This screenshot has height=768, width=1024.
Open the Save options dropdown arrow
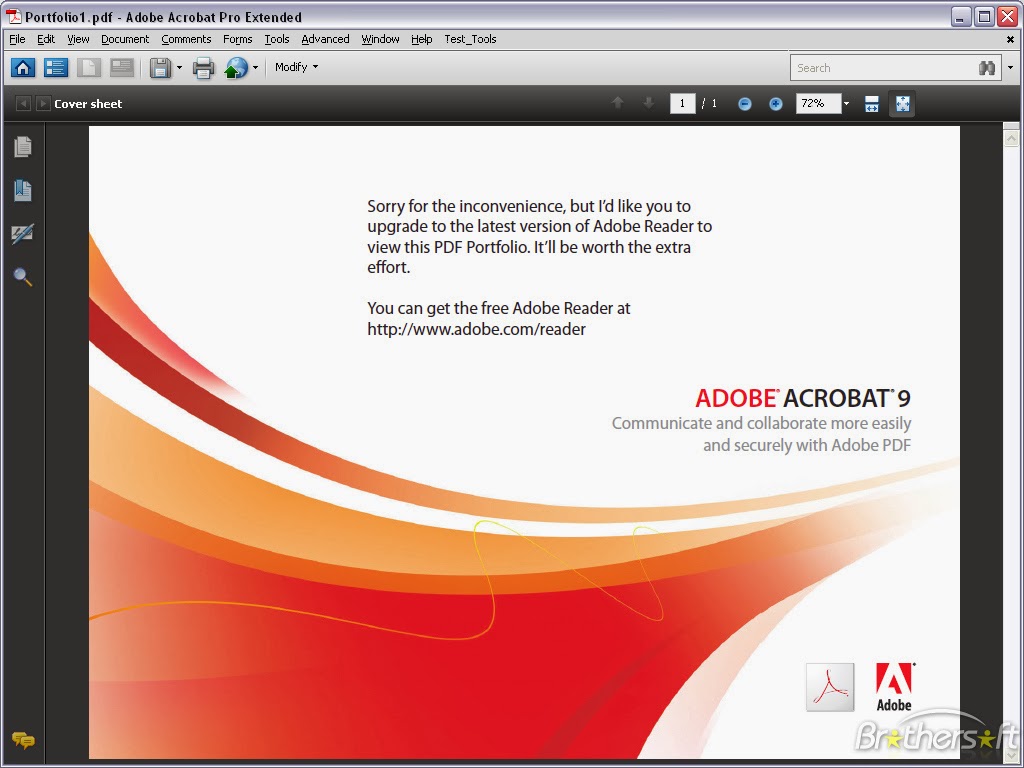tap(180, 67)
